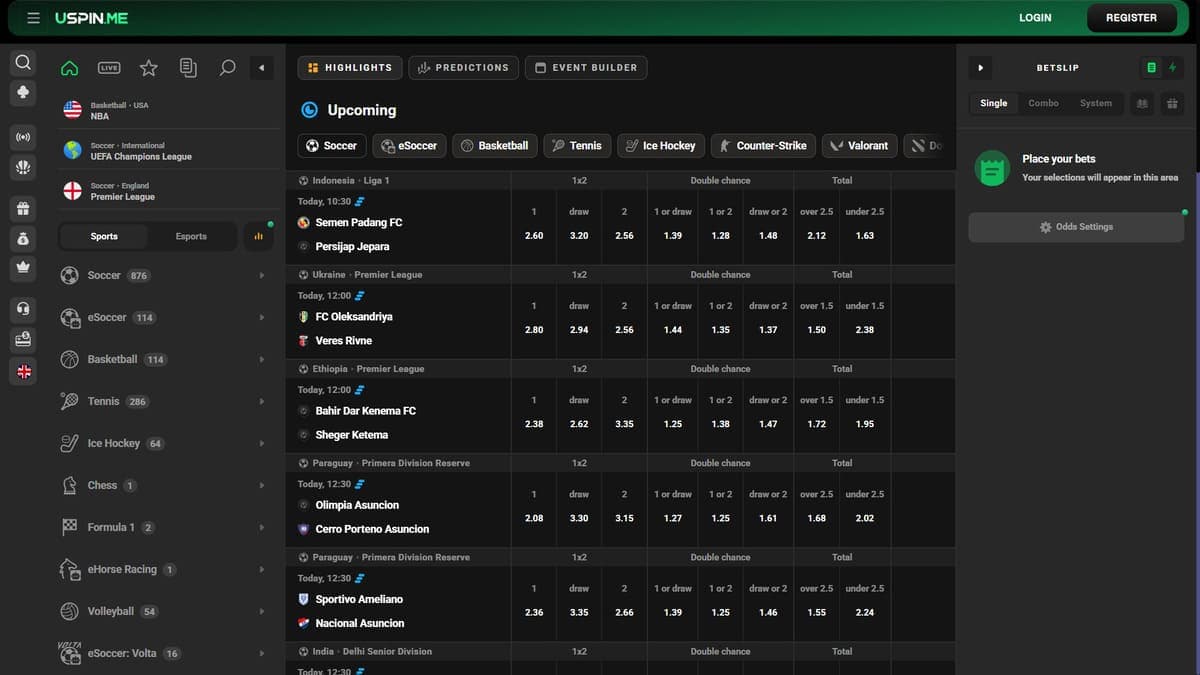Filter upcoming events by Soccer chip
This screenshot has width=1200, height=675.
(332, 146)
